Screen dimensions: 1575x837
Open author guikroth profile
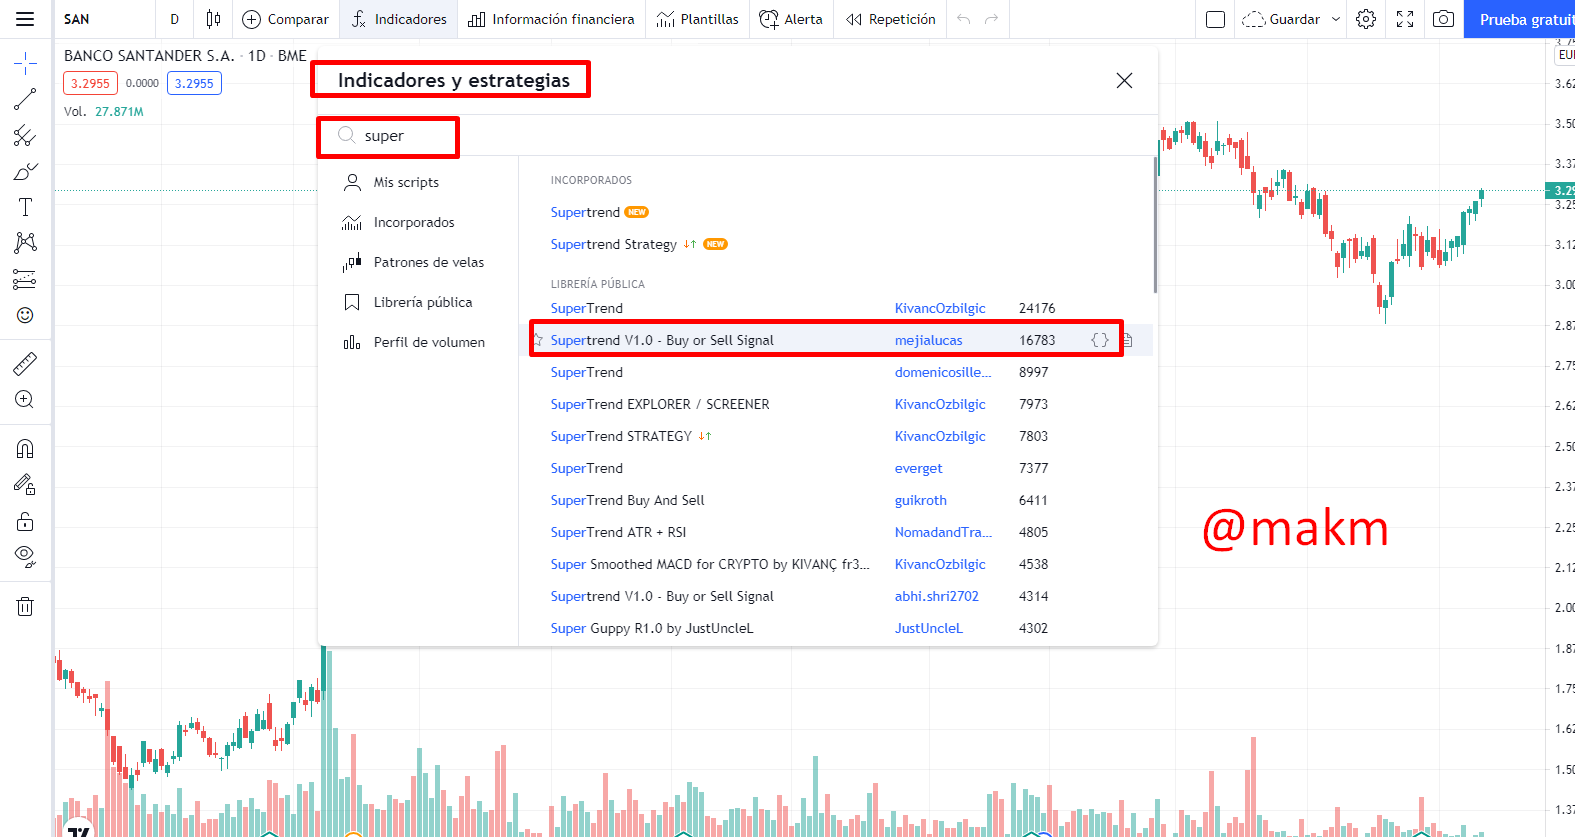(920, 500)
